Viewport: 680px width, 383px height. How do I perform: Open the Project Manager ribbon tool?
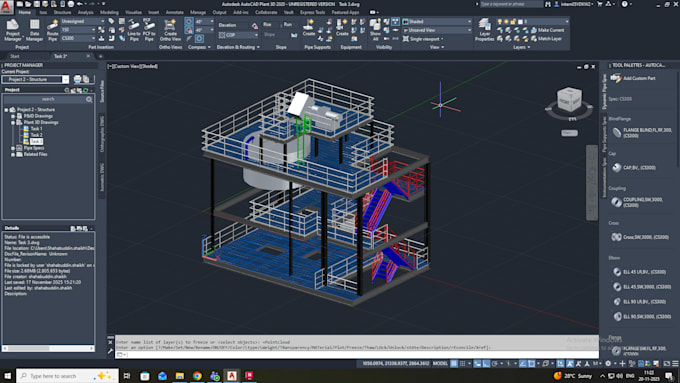coord(12,30)
